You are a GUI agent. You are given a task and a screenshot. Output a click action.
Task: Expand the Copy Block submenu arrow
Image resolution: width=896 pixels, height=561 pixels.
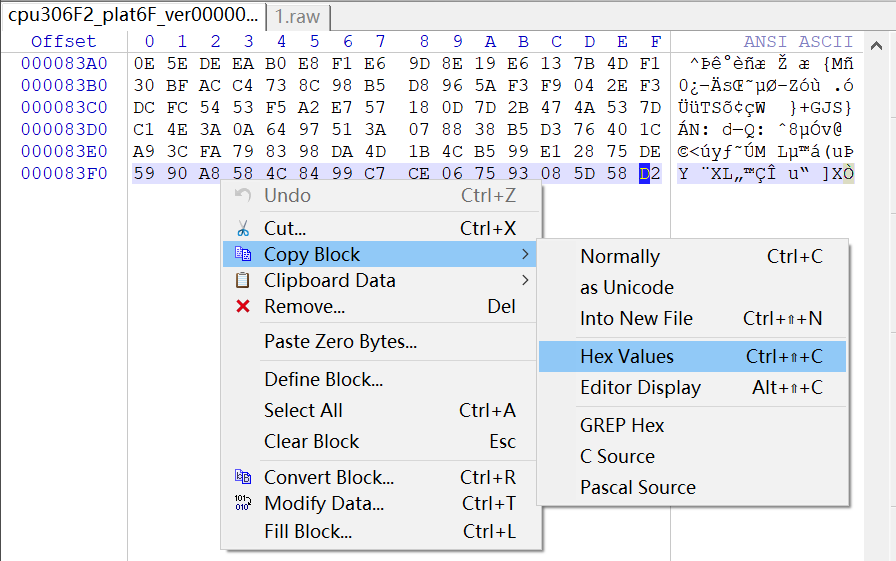(x=525, y=254)
